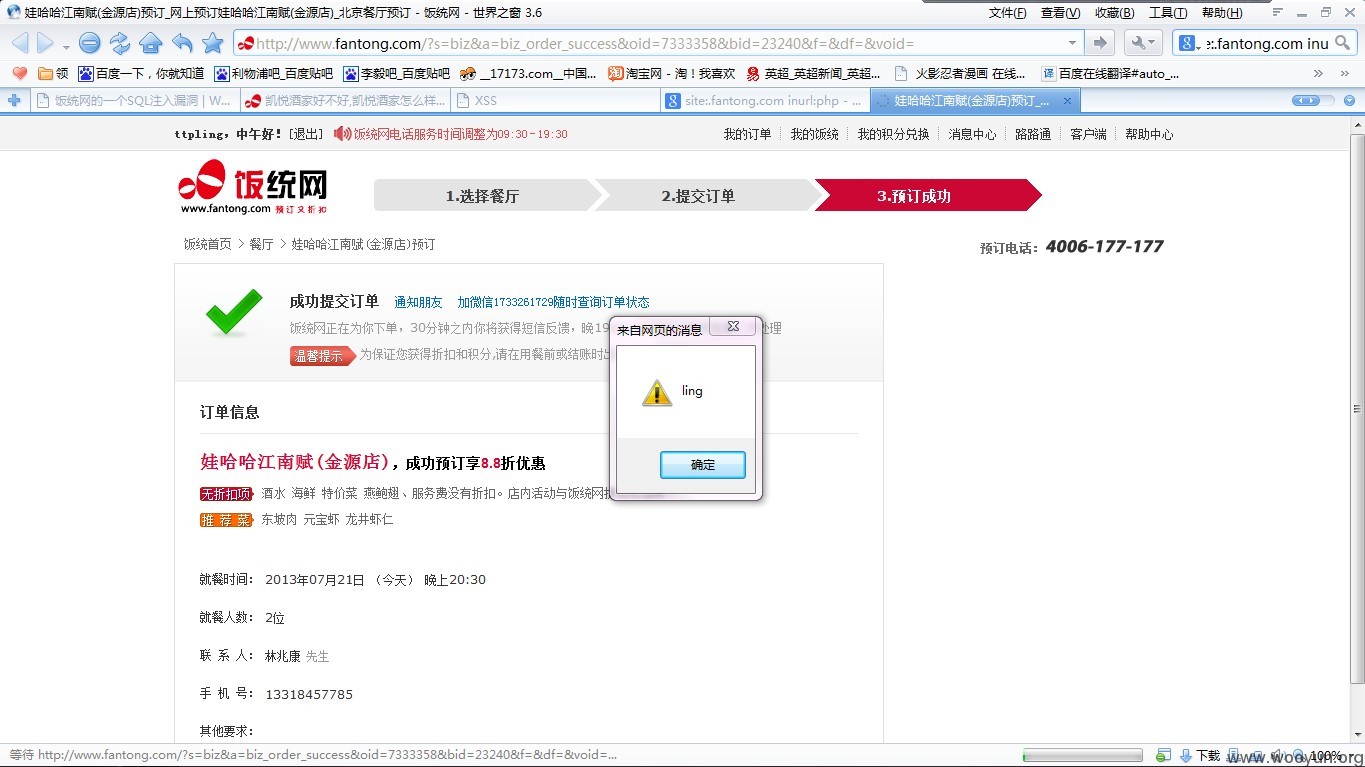Switch to the 凯悦酒家好不好 tab
The height and width of the screenshot is (767, 1365).
click(x=344, y=101)
